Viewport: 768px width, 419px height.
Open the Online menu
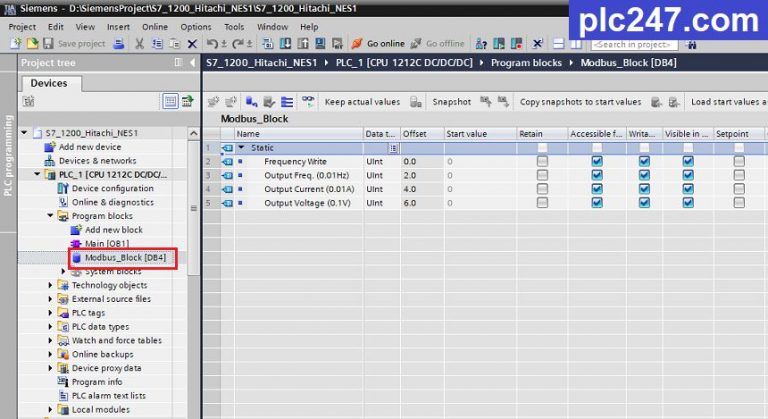[x=155, y=27]
